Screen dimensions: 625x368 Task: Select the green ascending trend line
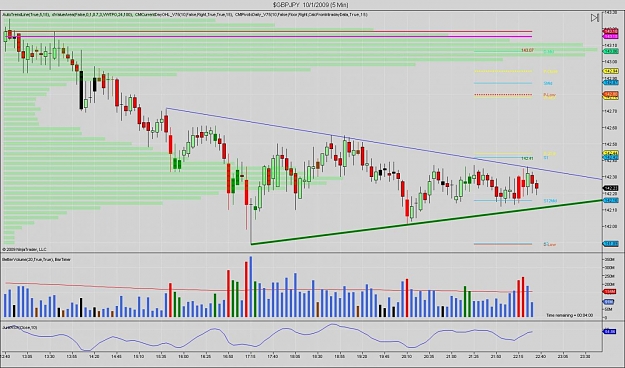(x=426, y=222)
